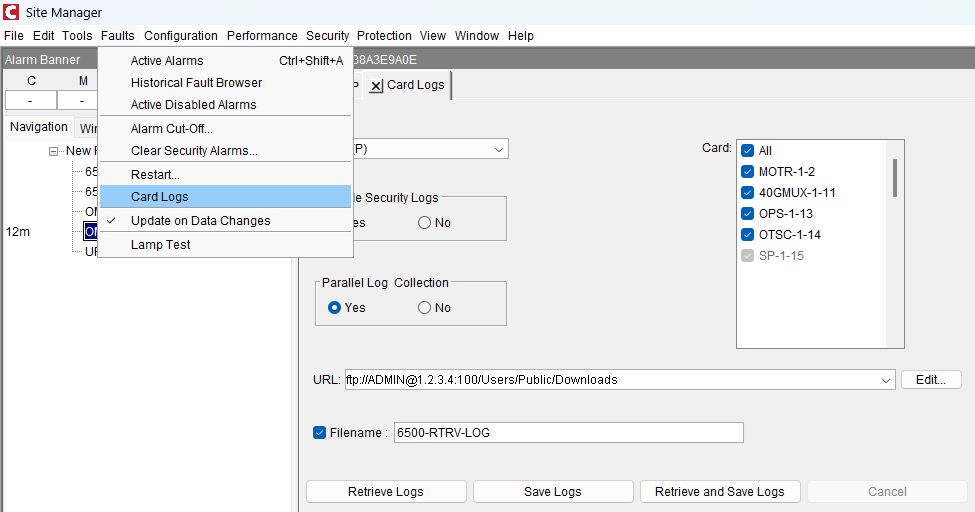This screenshot has height=512, width=975.
Task: Expand the URL dropdown list
Action: coord(885,380)
